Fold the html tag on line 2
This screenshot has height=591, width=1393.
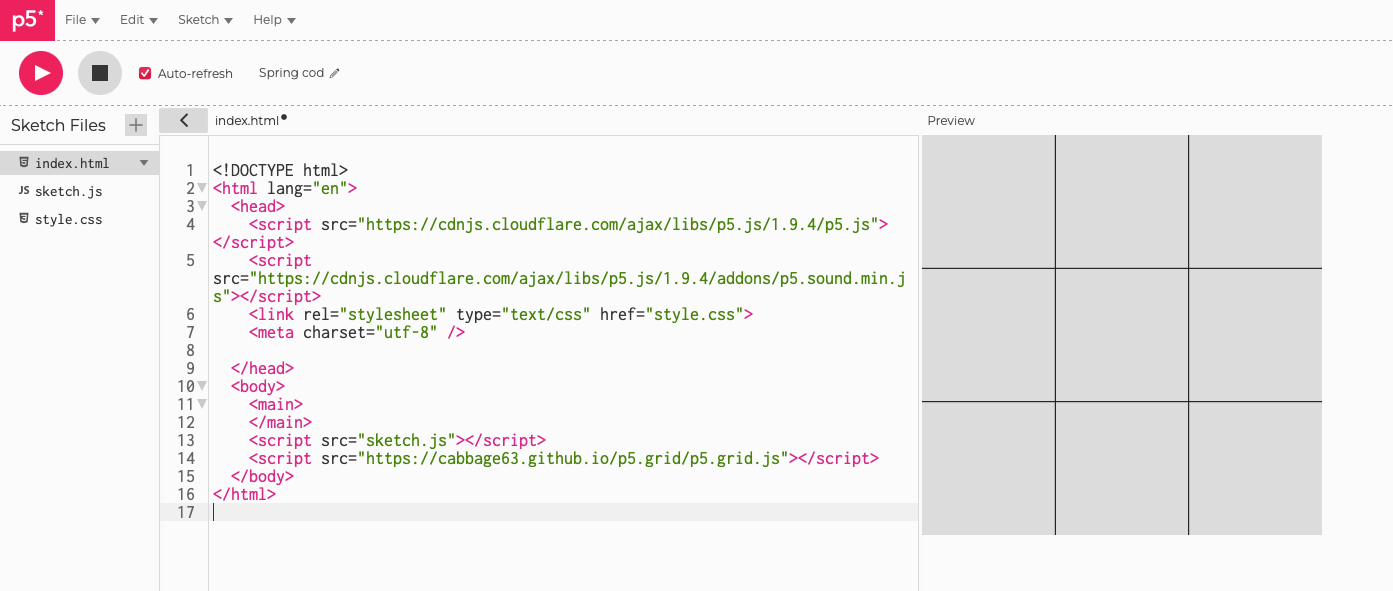click(x=202, y=188)
